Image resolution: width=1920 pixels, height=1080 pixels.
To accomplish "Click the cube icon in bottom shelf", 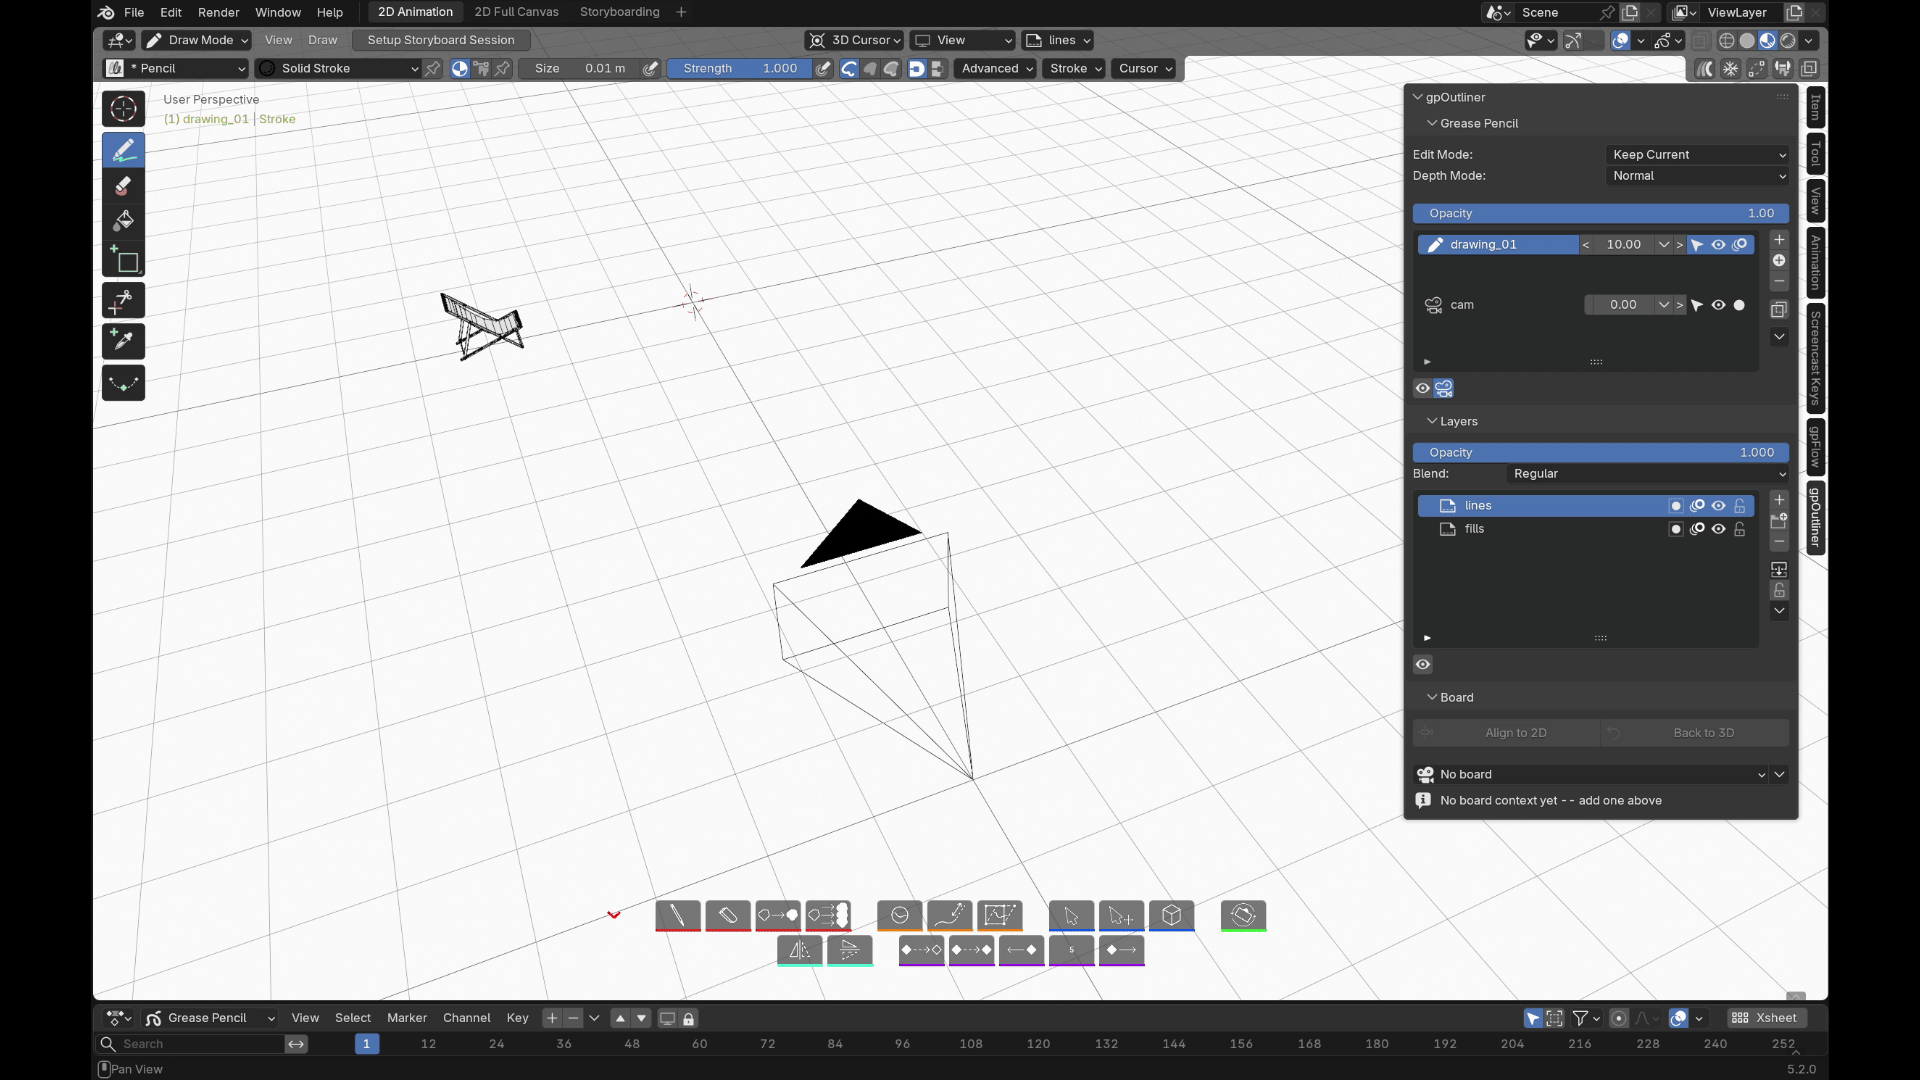I will pyautogui.click(x=1172, y=915).
